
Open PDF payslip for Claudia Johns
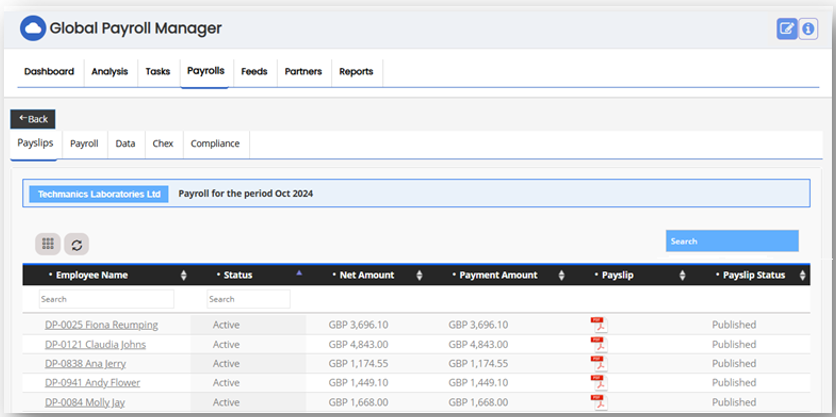(599, 344)
